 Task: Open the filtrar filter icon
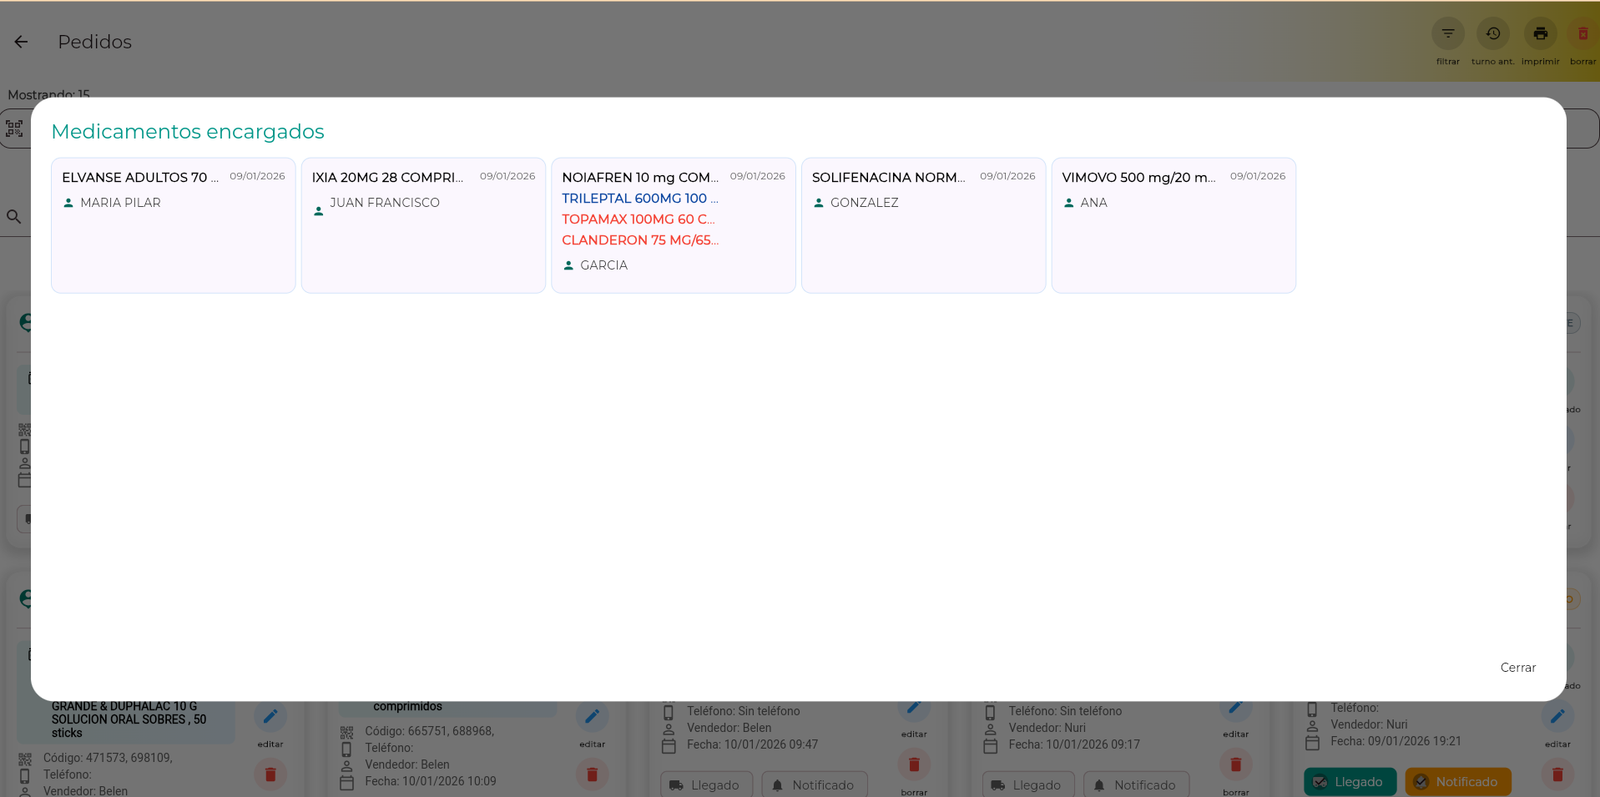point(1447,34)
